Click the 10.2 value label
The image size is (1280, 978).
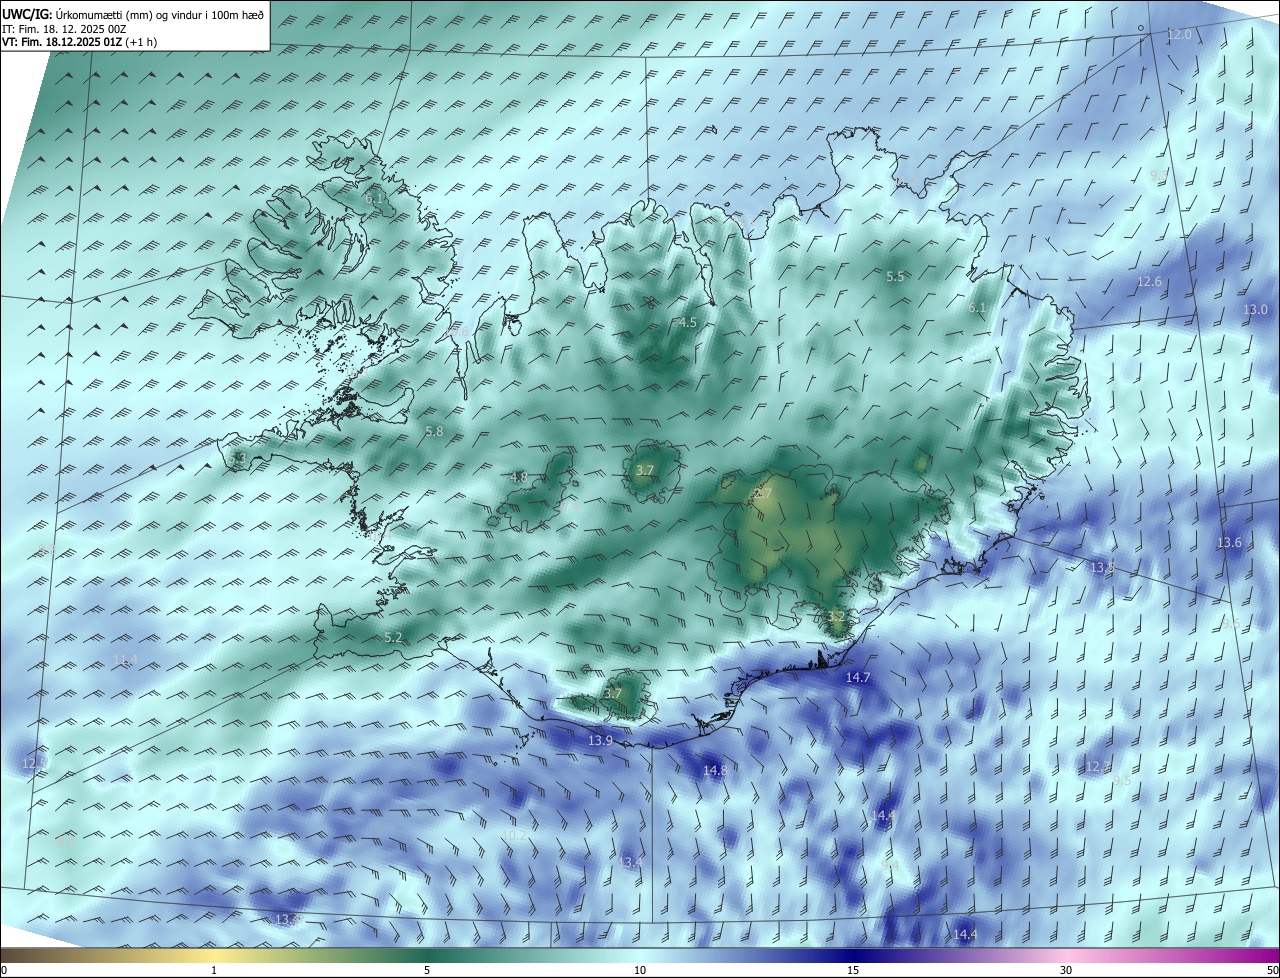coord(515,835)
